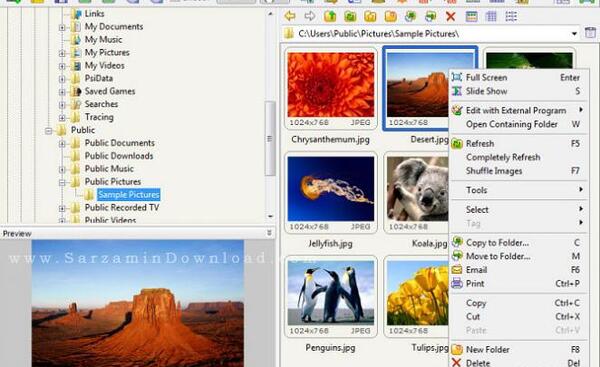
Task: Click folder tree scrollbar up arrow
Action: point(271,13)
